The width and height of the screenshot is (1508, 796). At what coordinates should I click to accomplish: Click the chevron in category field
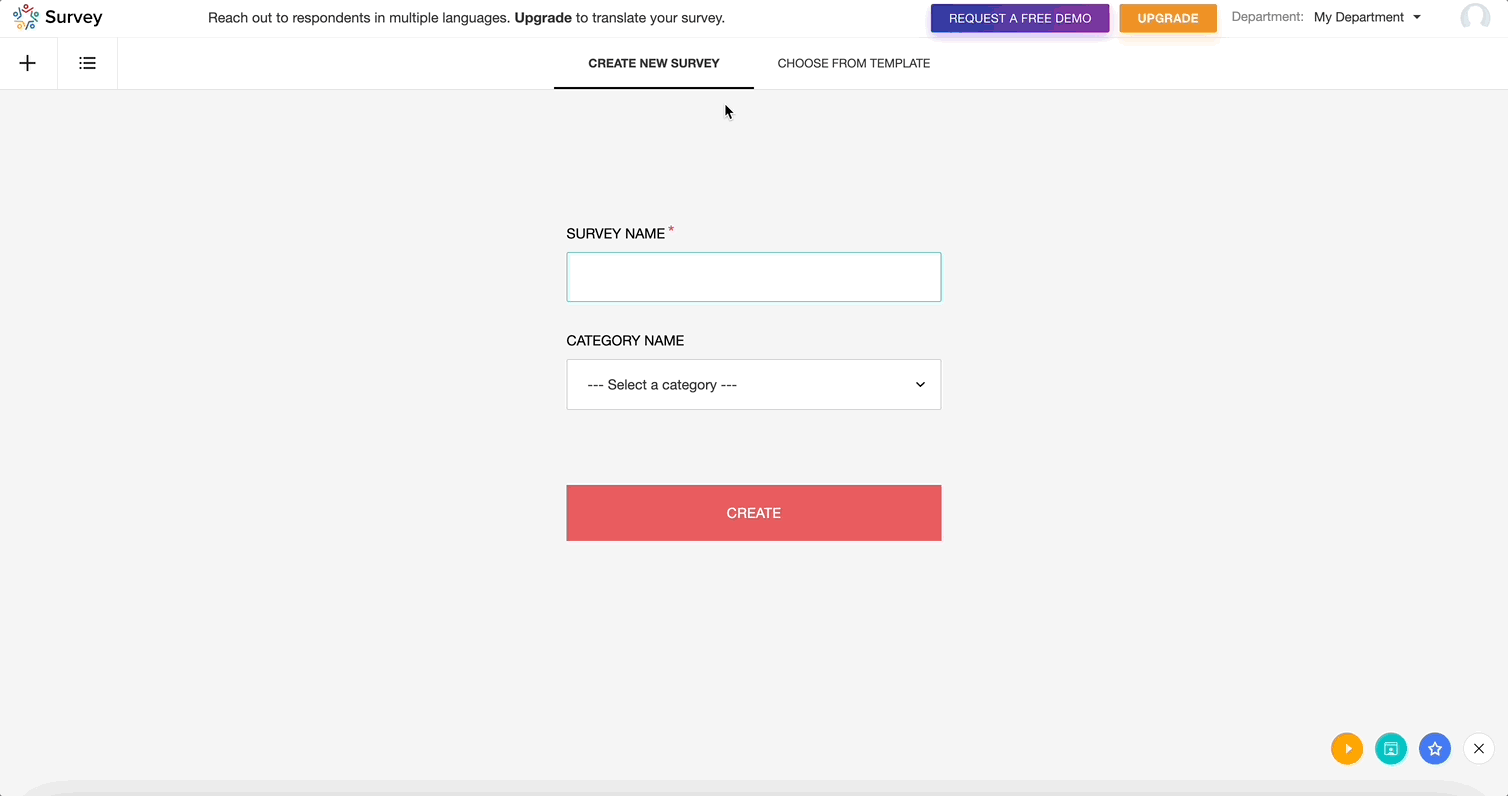[x=920, y=384]
